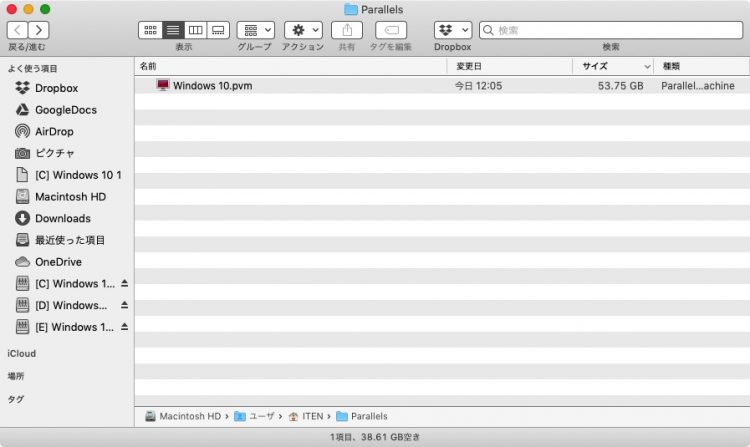Toggle sort direction arrow on Size column
Screen dimensions: 750x447
(x=647, y=66)
